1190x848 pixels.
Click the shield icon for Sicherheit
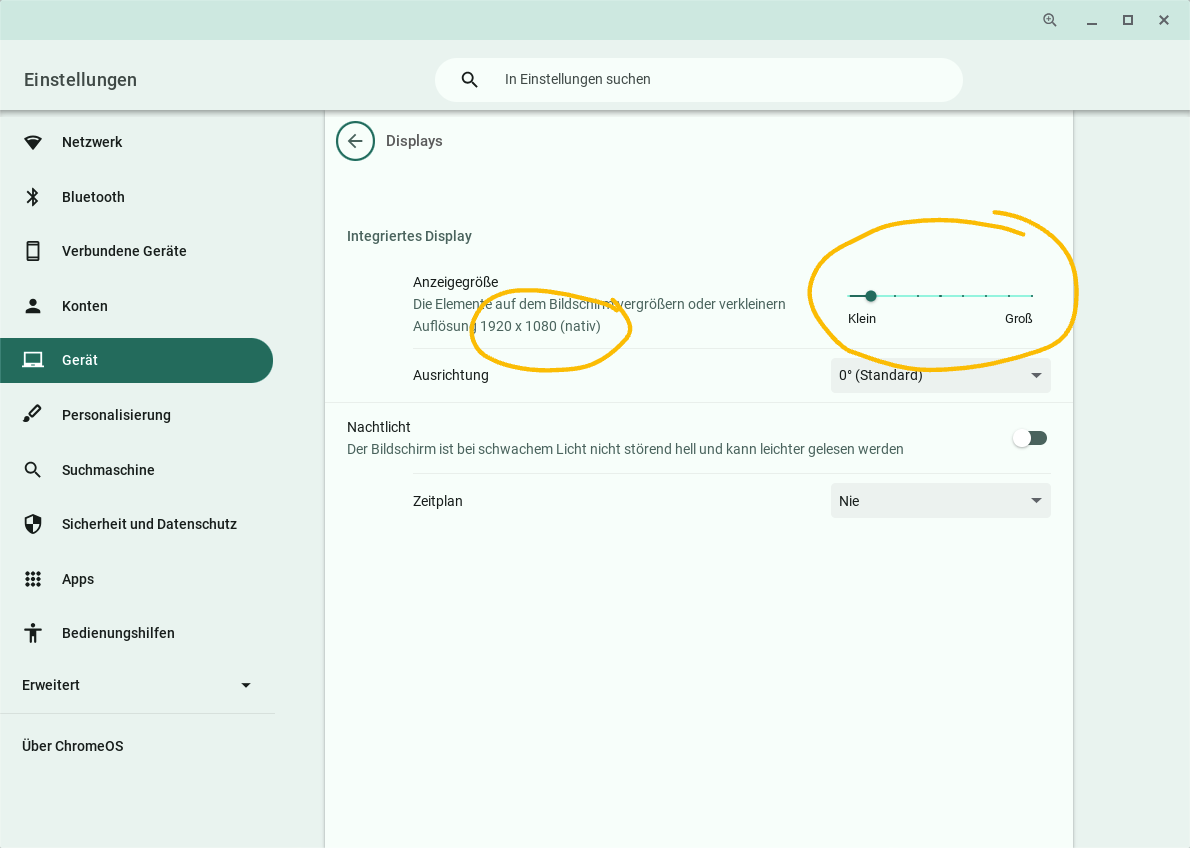[x=33, y=524]
